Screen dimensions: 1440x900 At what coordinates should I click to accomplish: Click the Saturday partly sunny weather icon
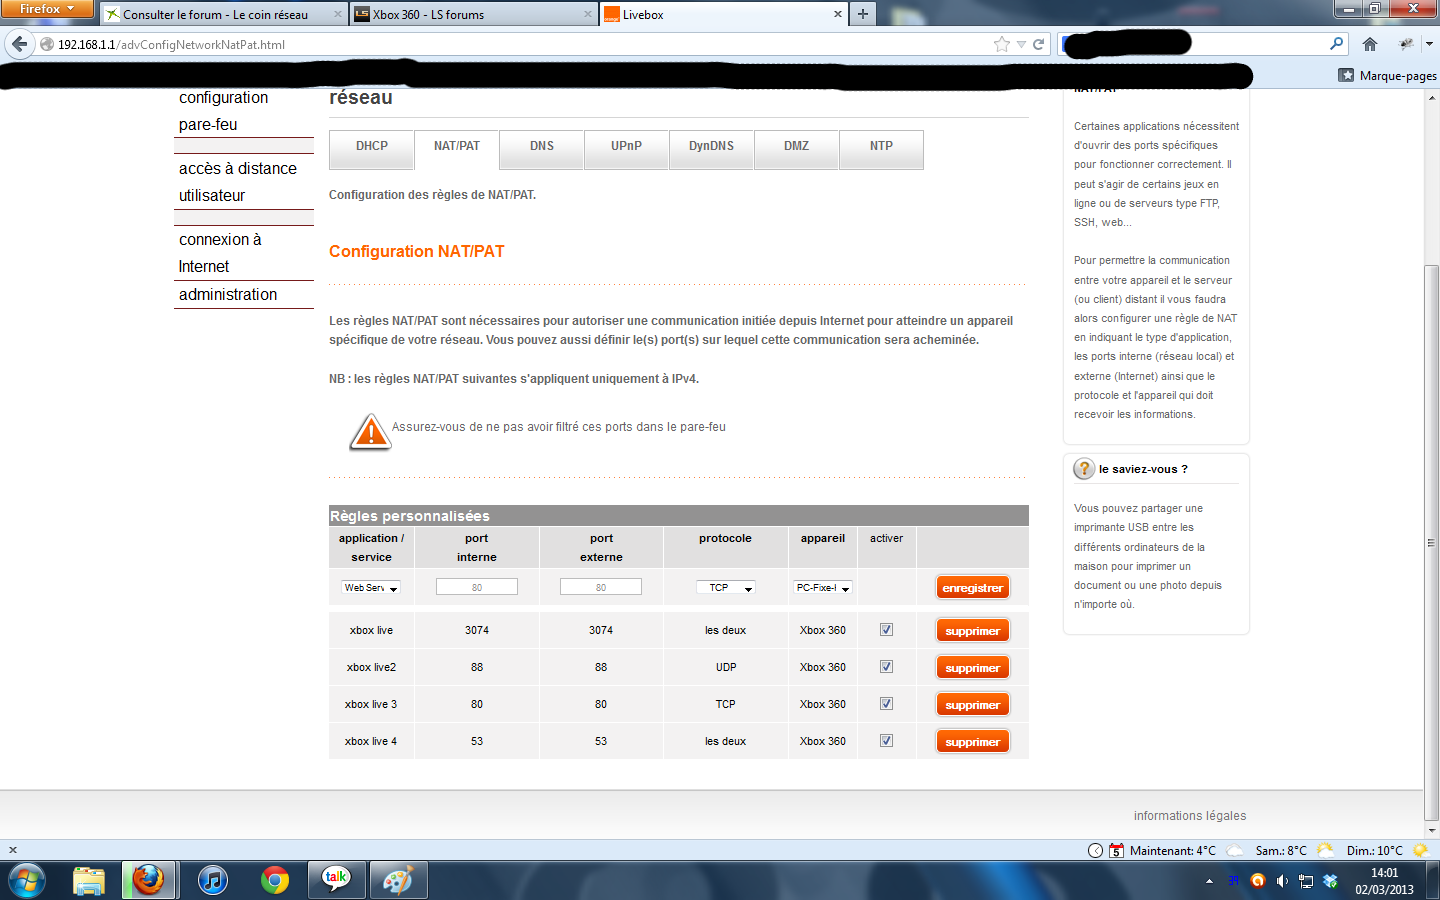pos(1325,850)
